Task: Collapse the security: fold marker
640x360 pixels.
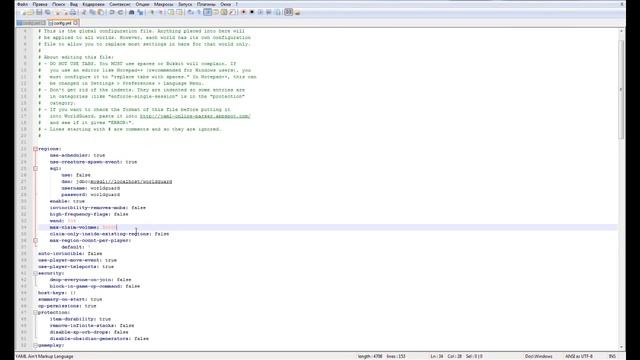Action: (36, 273)
